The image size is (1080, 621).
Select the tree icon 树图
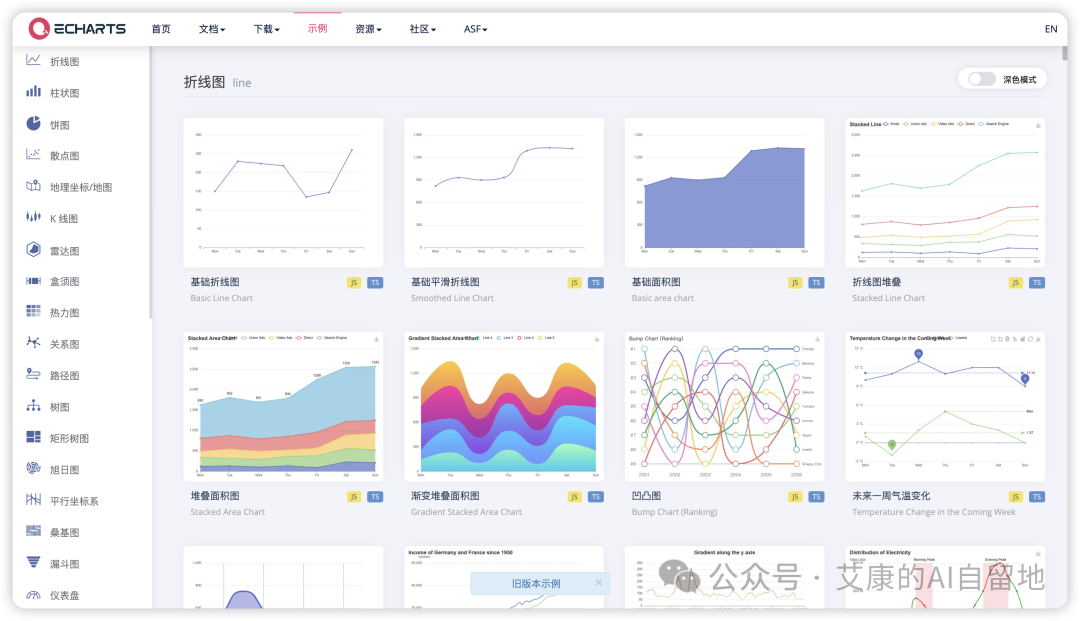33,406
